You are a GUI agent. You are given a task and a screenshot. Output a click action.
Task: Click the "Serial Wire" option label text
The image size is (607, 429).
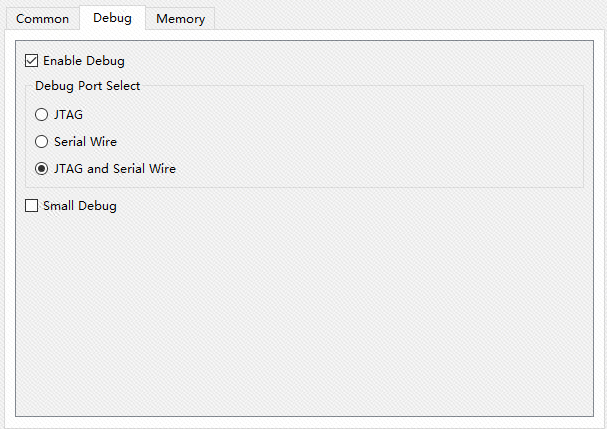(85, 142)
